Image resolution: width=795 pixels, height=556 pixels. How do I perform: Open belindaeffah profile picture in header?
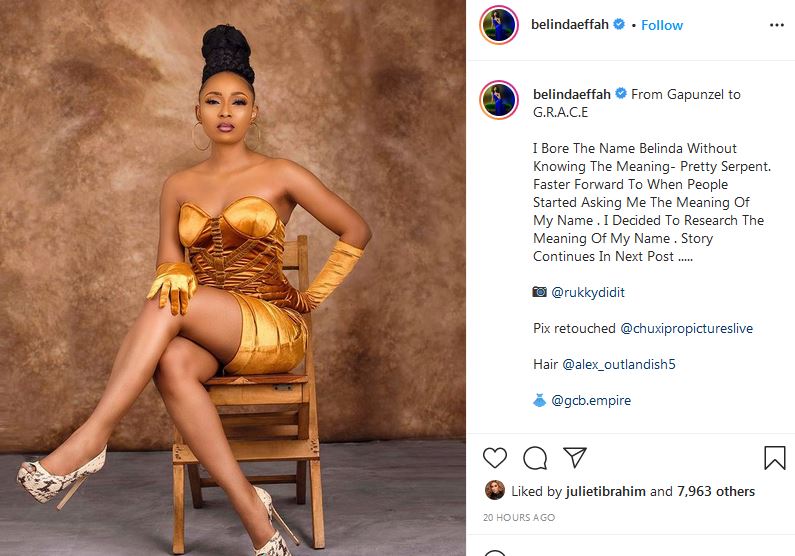pyautogui.click(x=499, y=25)
